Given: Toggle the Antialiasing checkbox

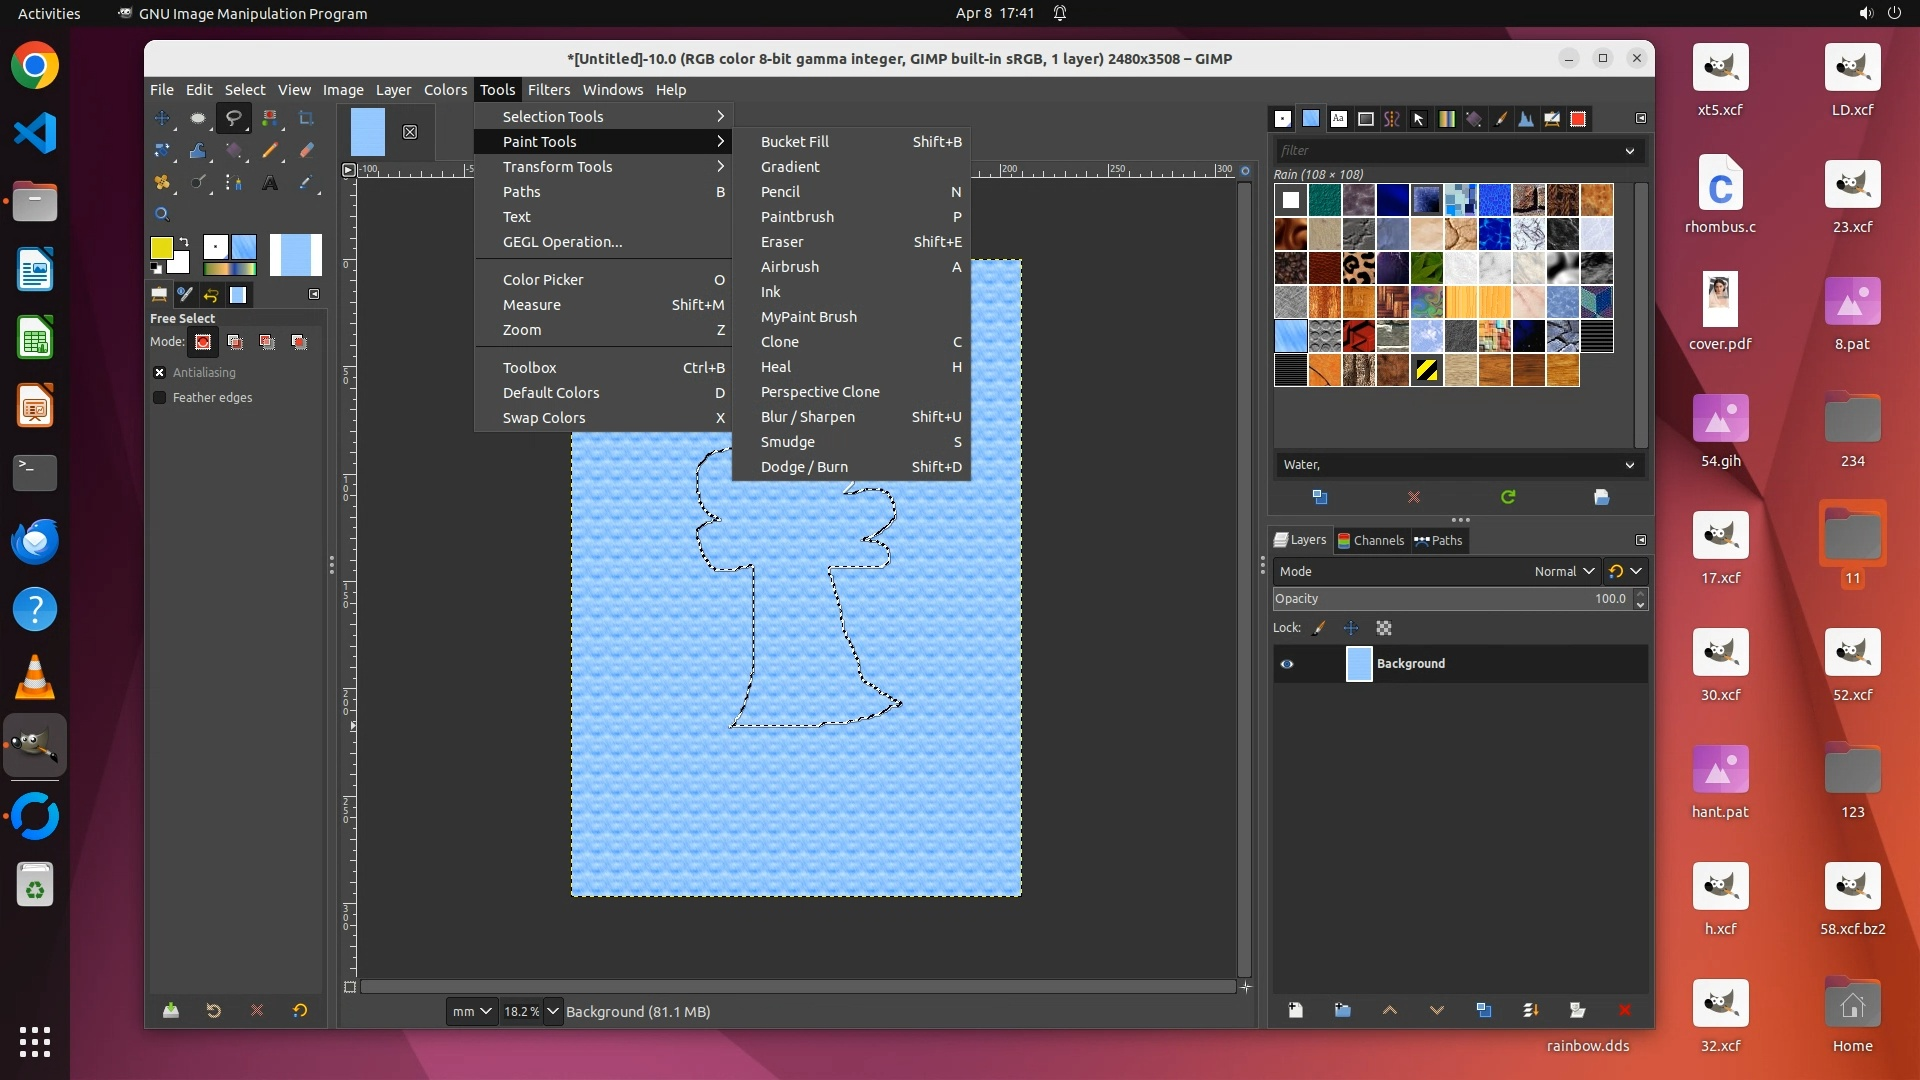Looking at the screenshot, I should tap(160, 372).
